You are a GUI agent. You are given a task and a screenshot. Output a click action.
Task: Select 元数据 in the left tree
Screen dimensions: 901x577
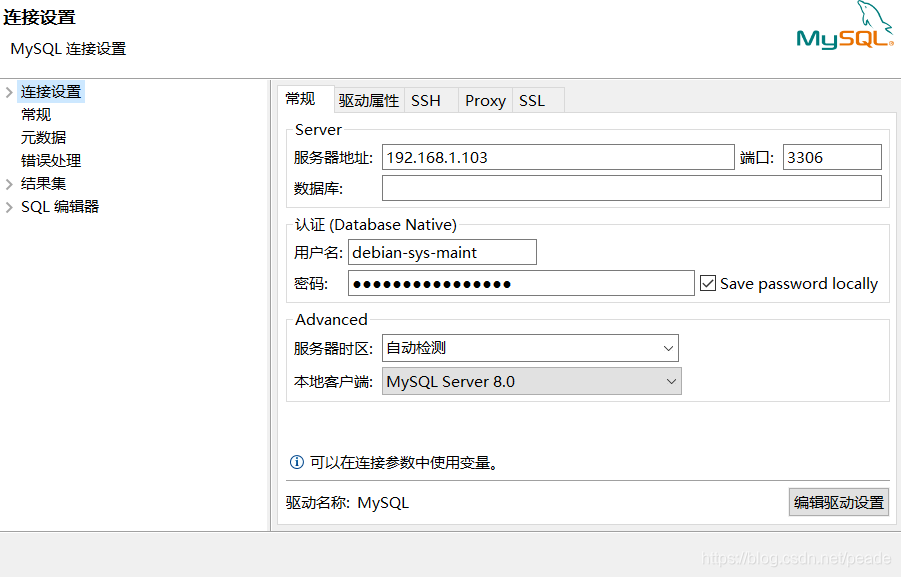[x=44, y=138]
